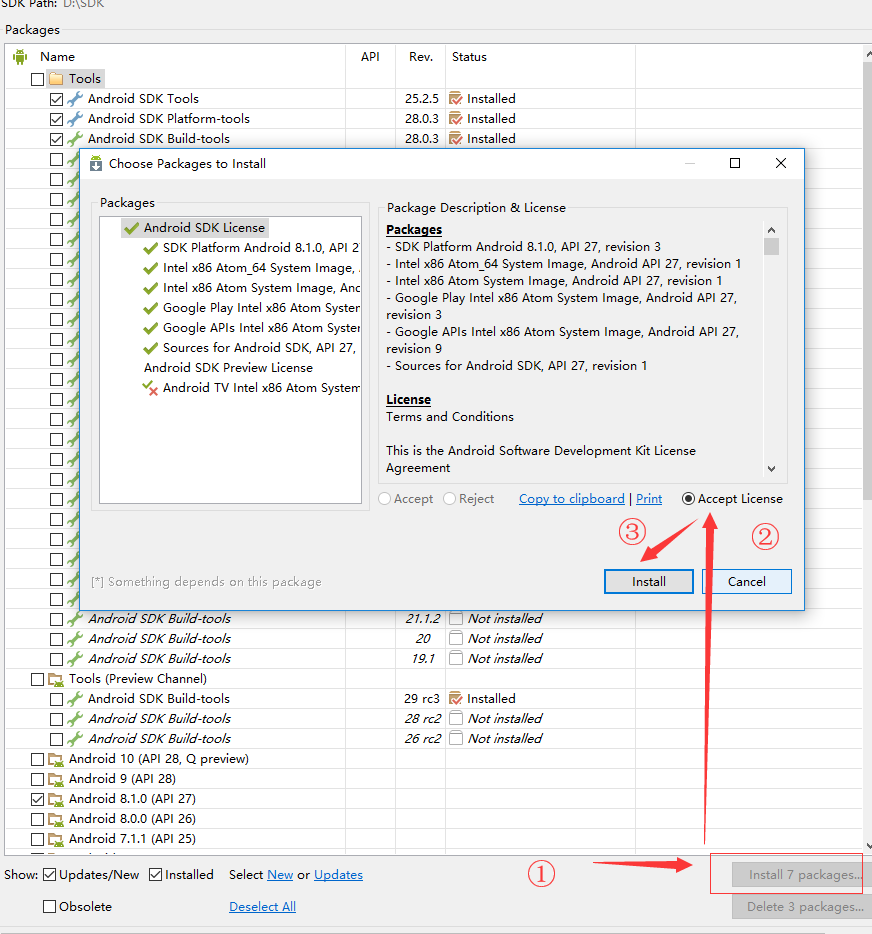
Task: Click the wrench icon for Android SDK Tools
Action: coord(75,99)
